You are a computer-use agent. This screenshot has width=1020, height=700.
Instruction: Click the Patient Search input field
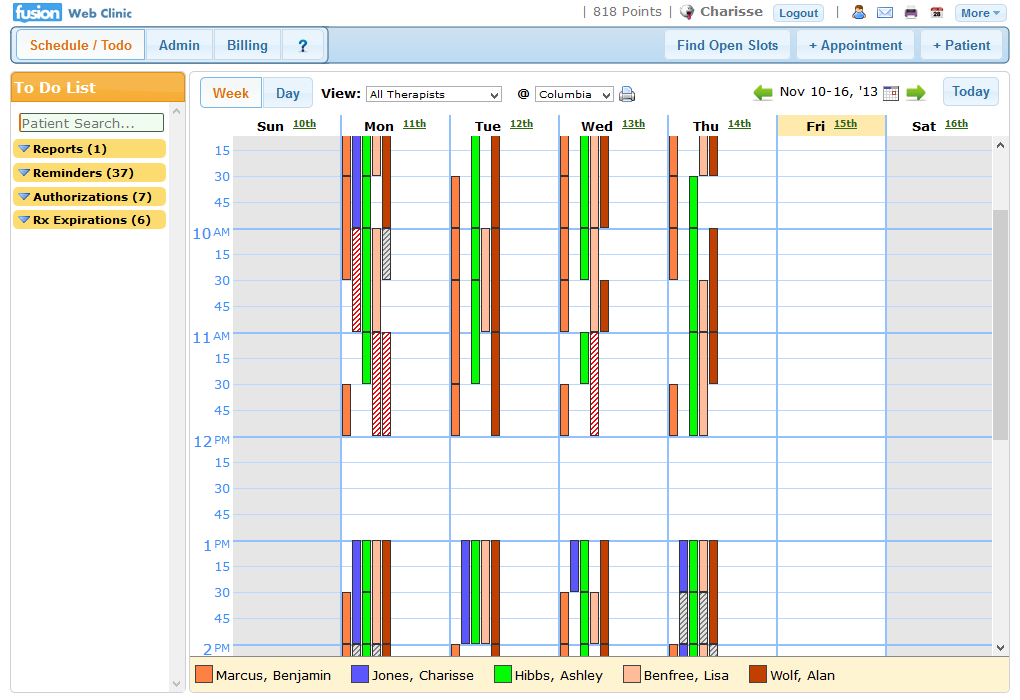91,123
